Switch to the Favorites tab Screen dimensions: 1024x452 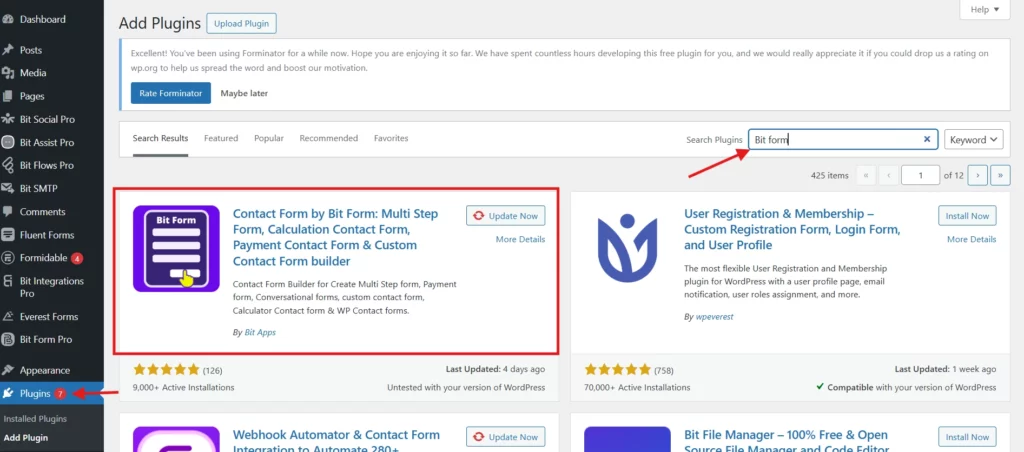click(391, 138)
